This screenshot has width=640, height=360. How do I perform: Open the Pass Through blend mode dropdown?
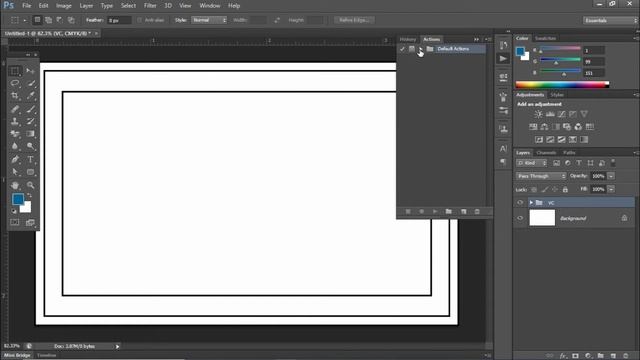541,176
